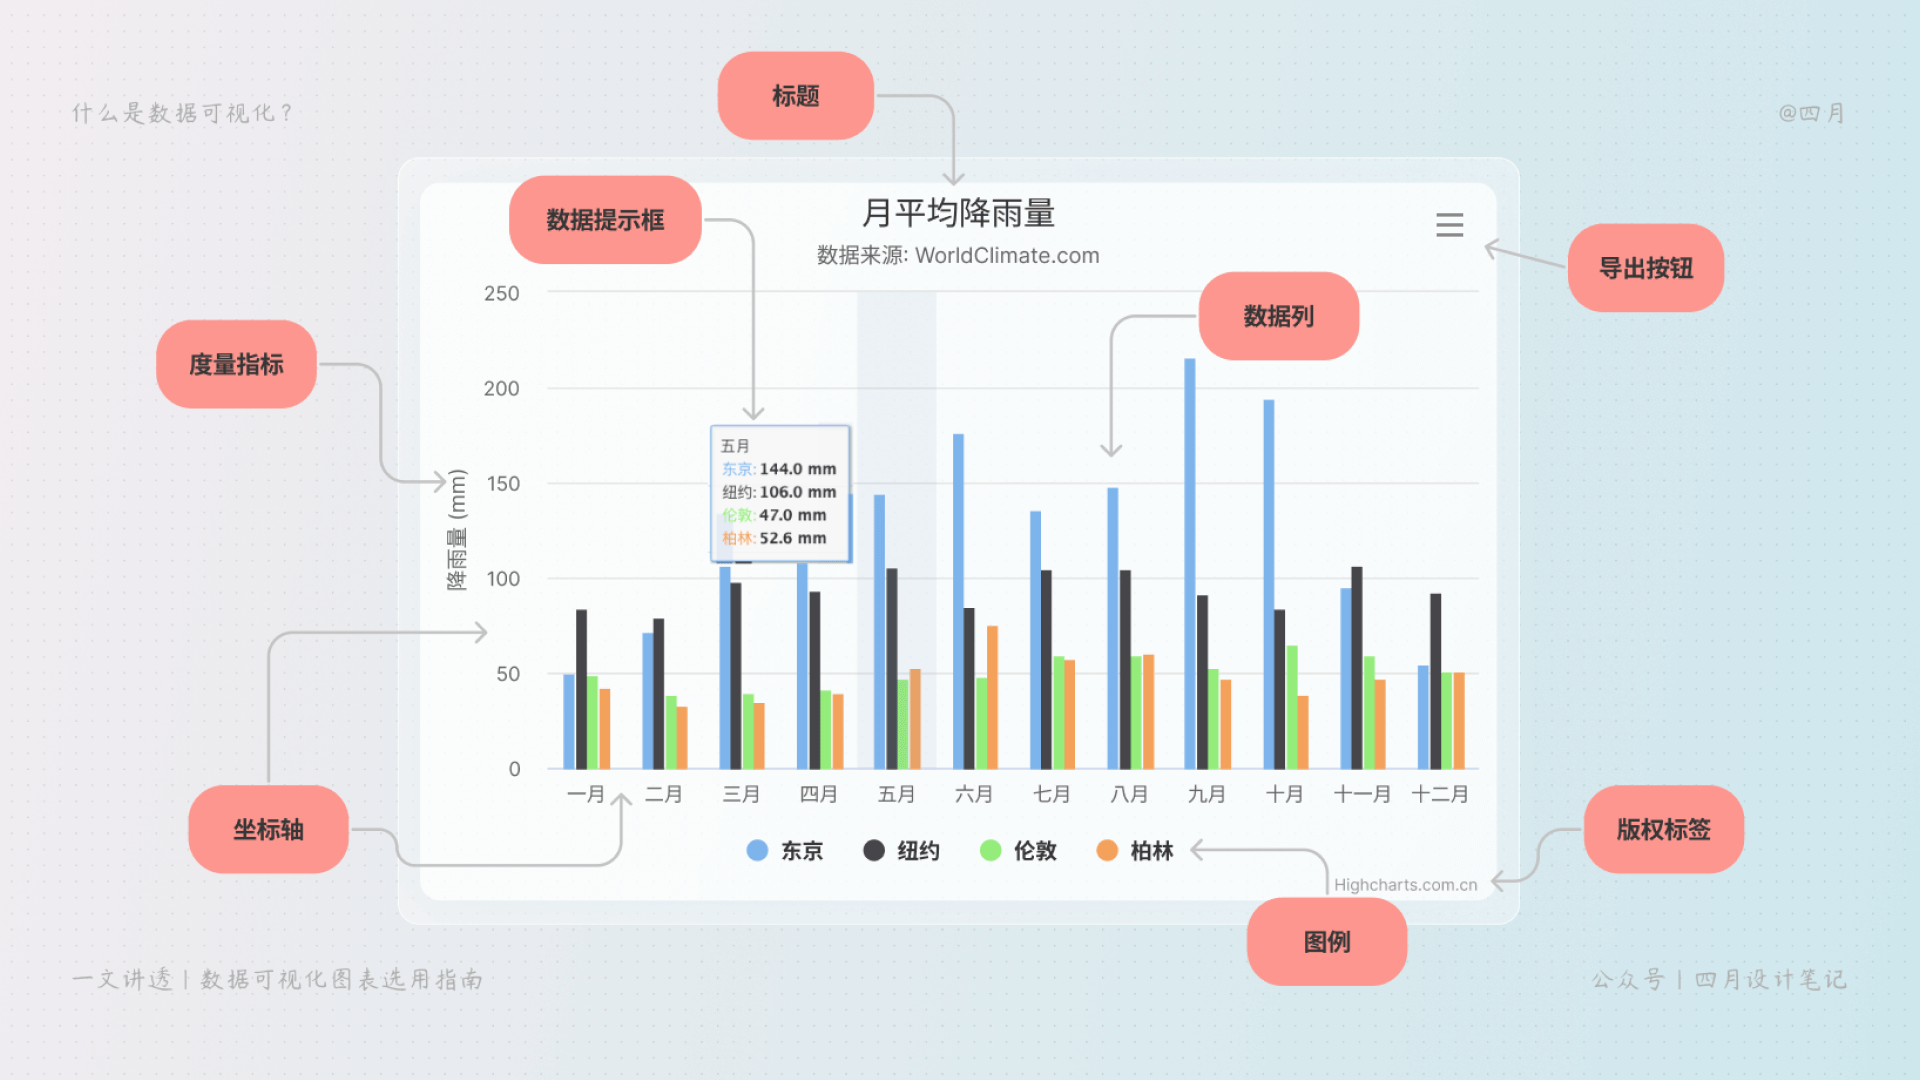
Task: Click the chart title 月平均降雨量
Action: click(958, 213)
